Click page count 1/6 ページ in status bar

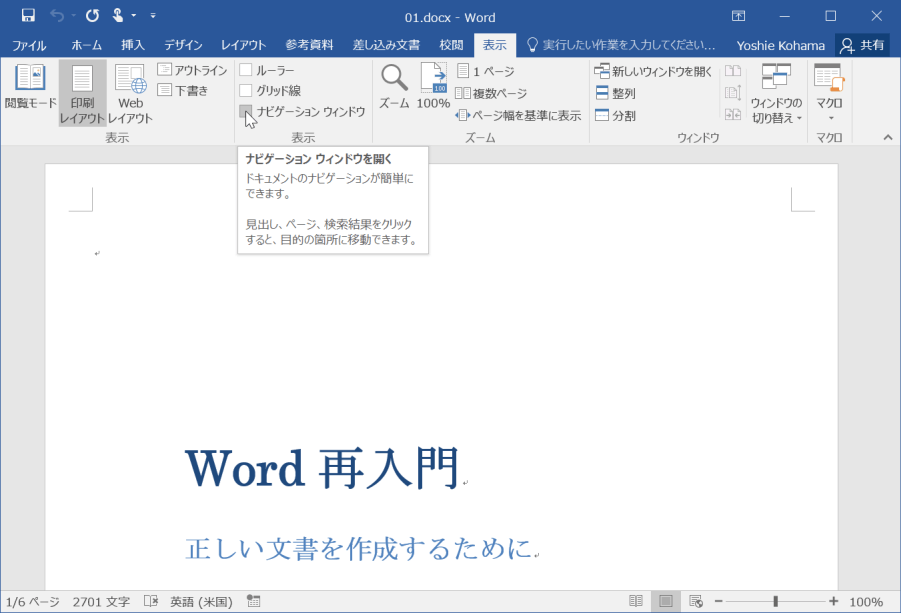(33, 602)
